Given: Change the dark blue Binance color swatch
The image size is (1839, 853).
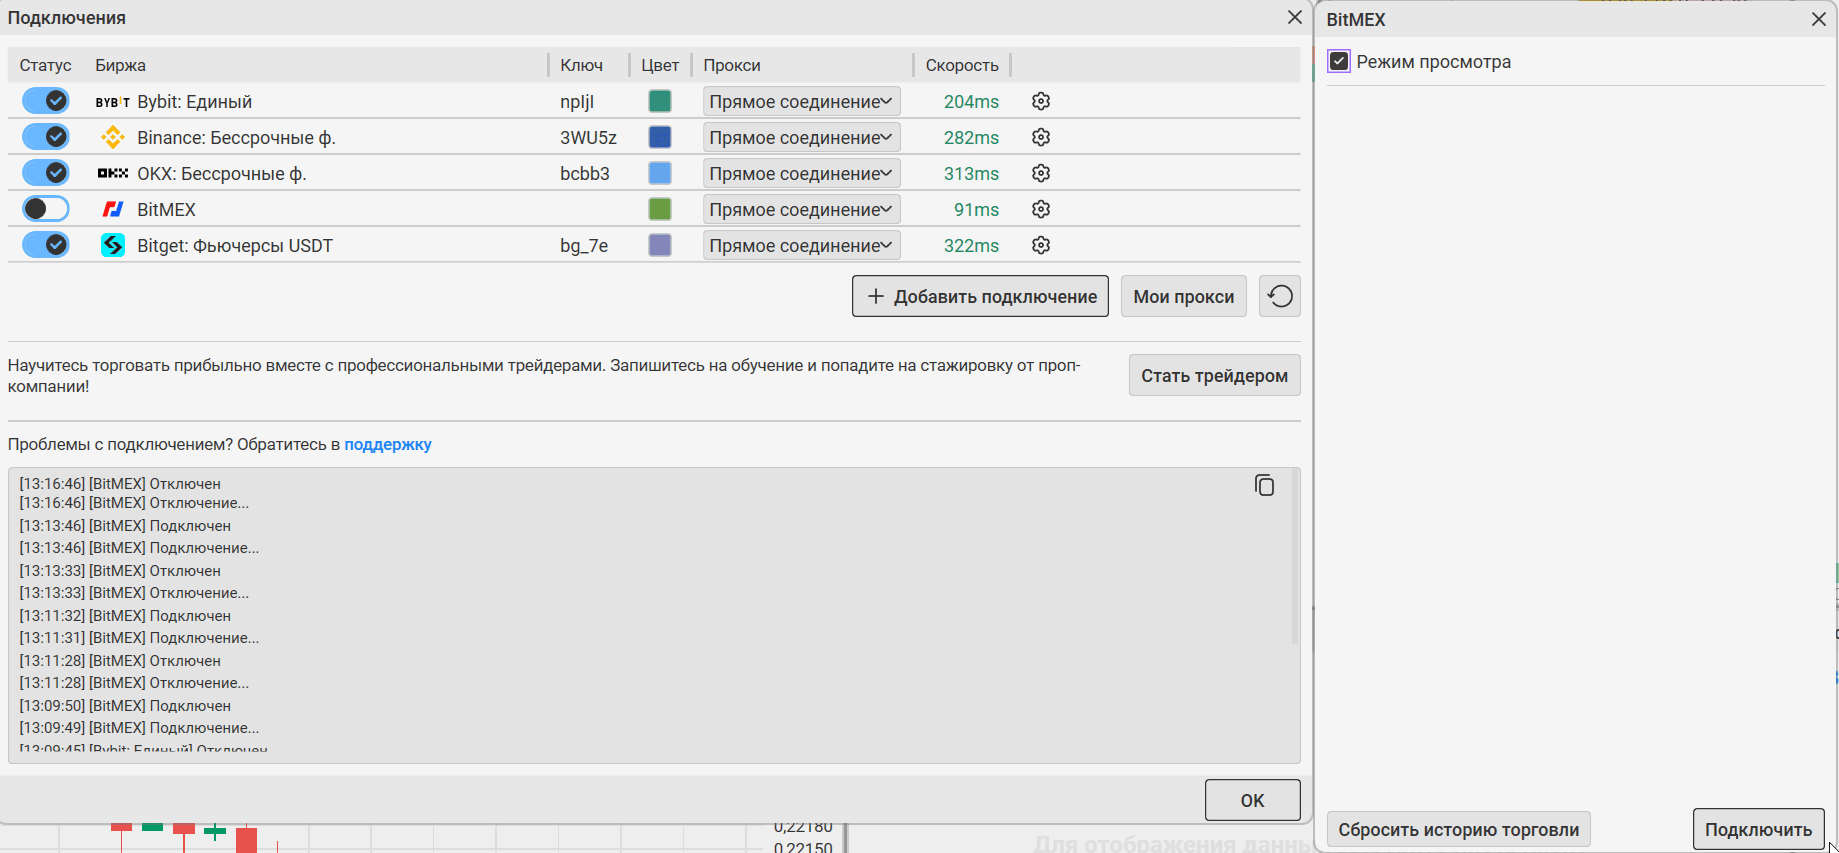Looking at the screenshot, I should tap(660, 137).
